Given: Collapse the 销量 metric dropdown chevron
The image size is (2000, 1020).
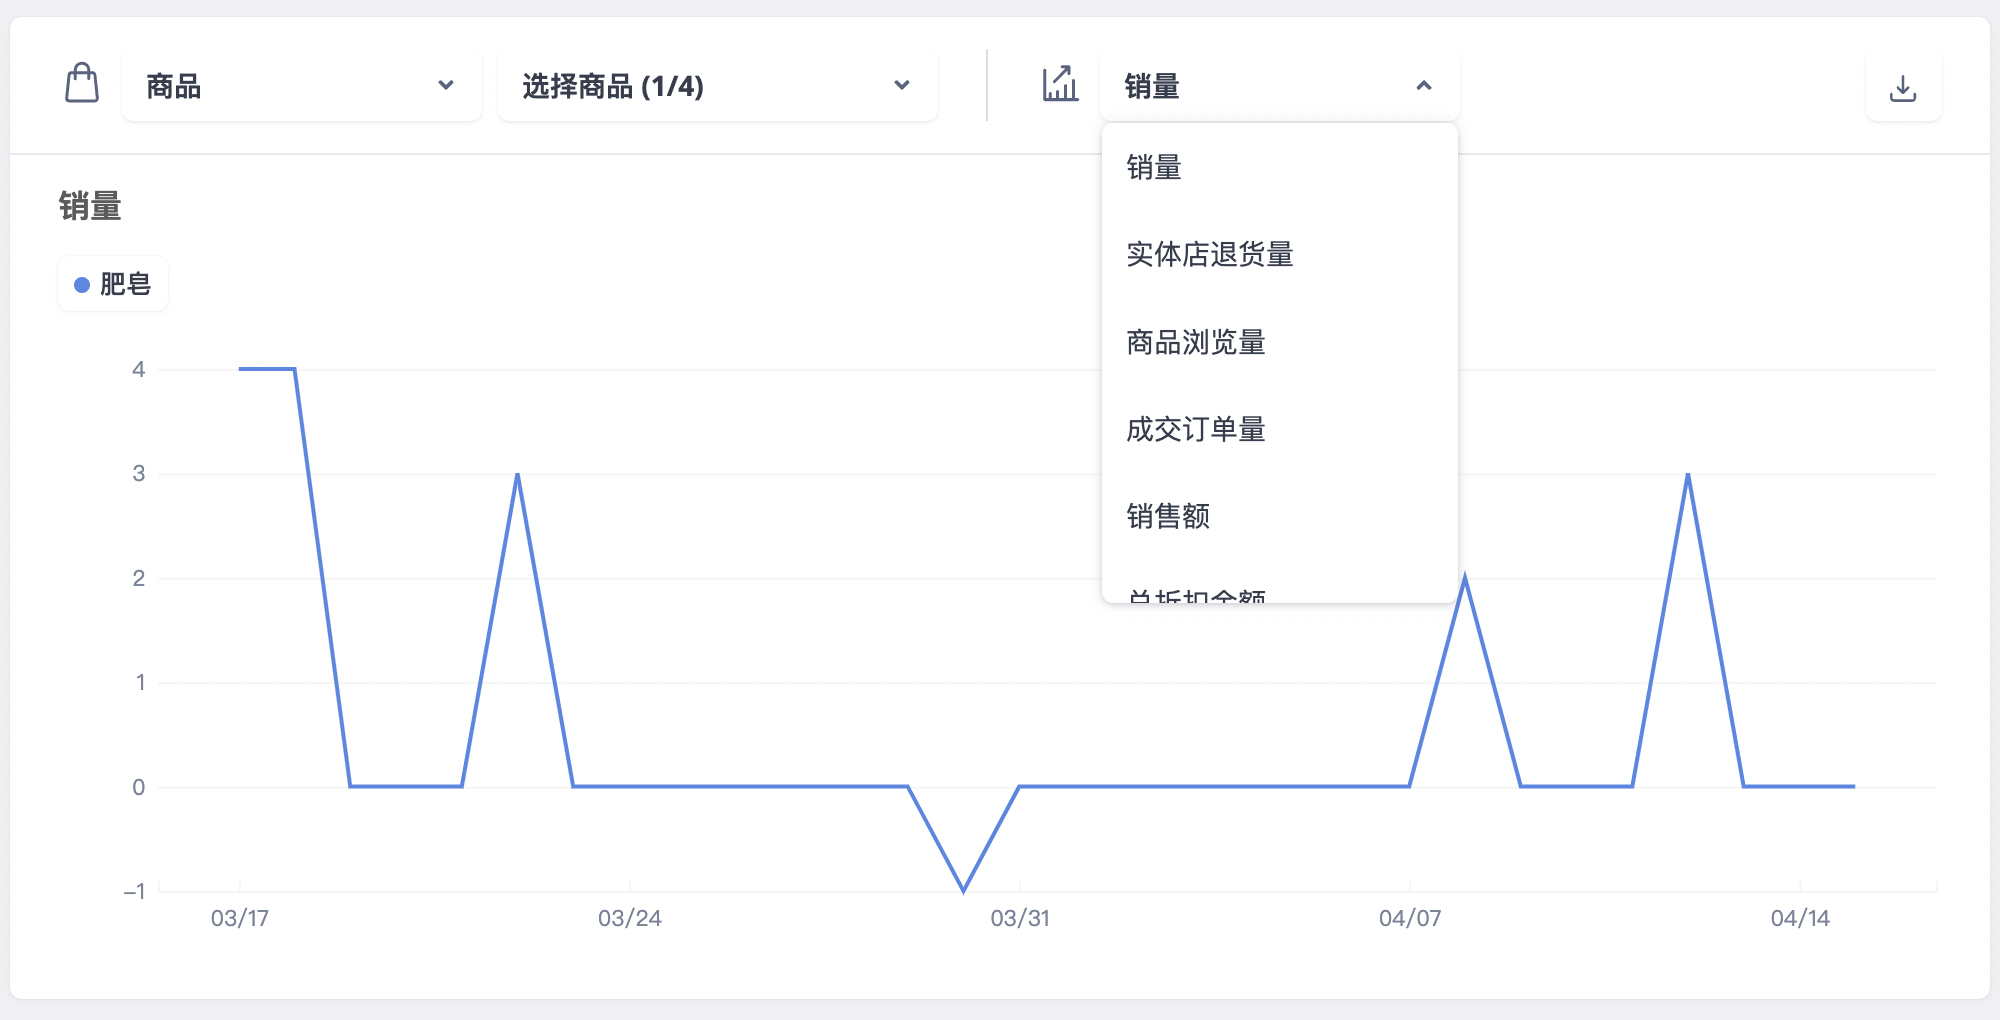Looking at the screenshot, I should (1424, 86).
